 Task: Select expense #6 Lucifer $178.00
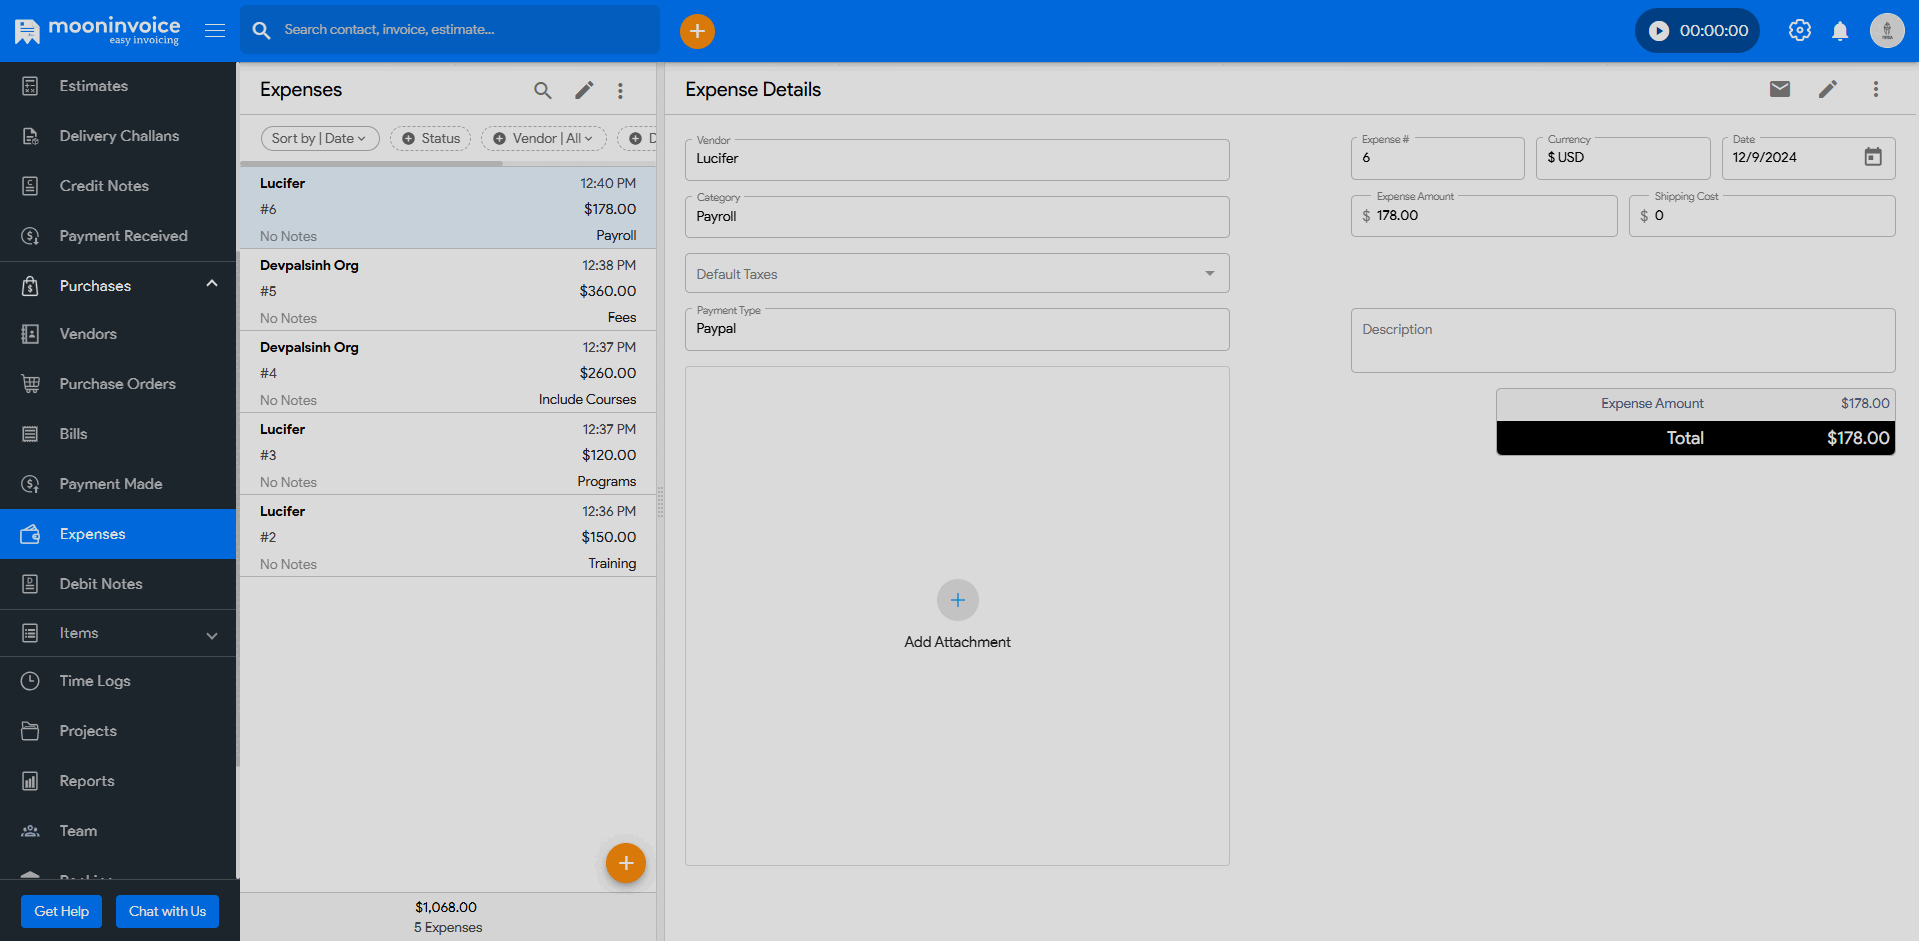click(448, 208)
